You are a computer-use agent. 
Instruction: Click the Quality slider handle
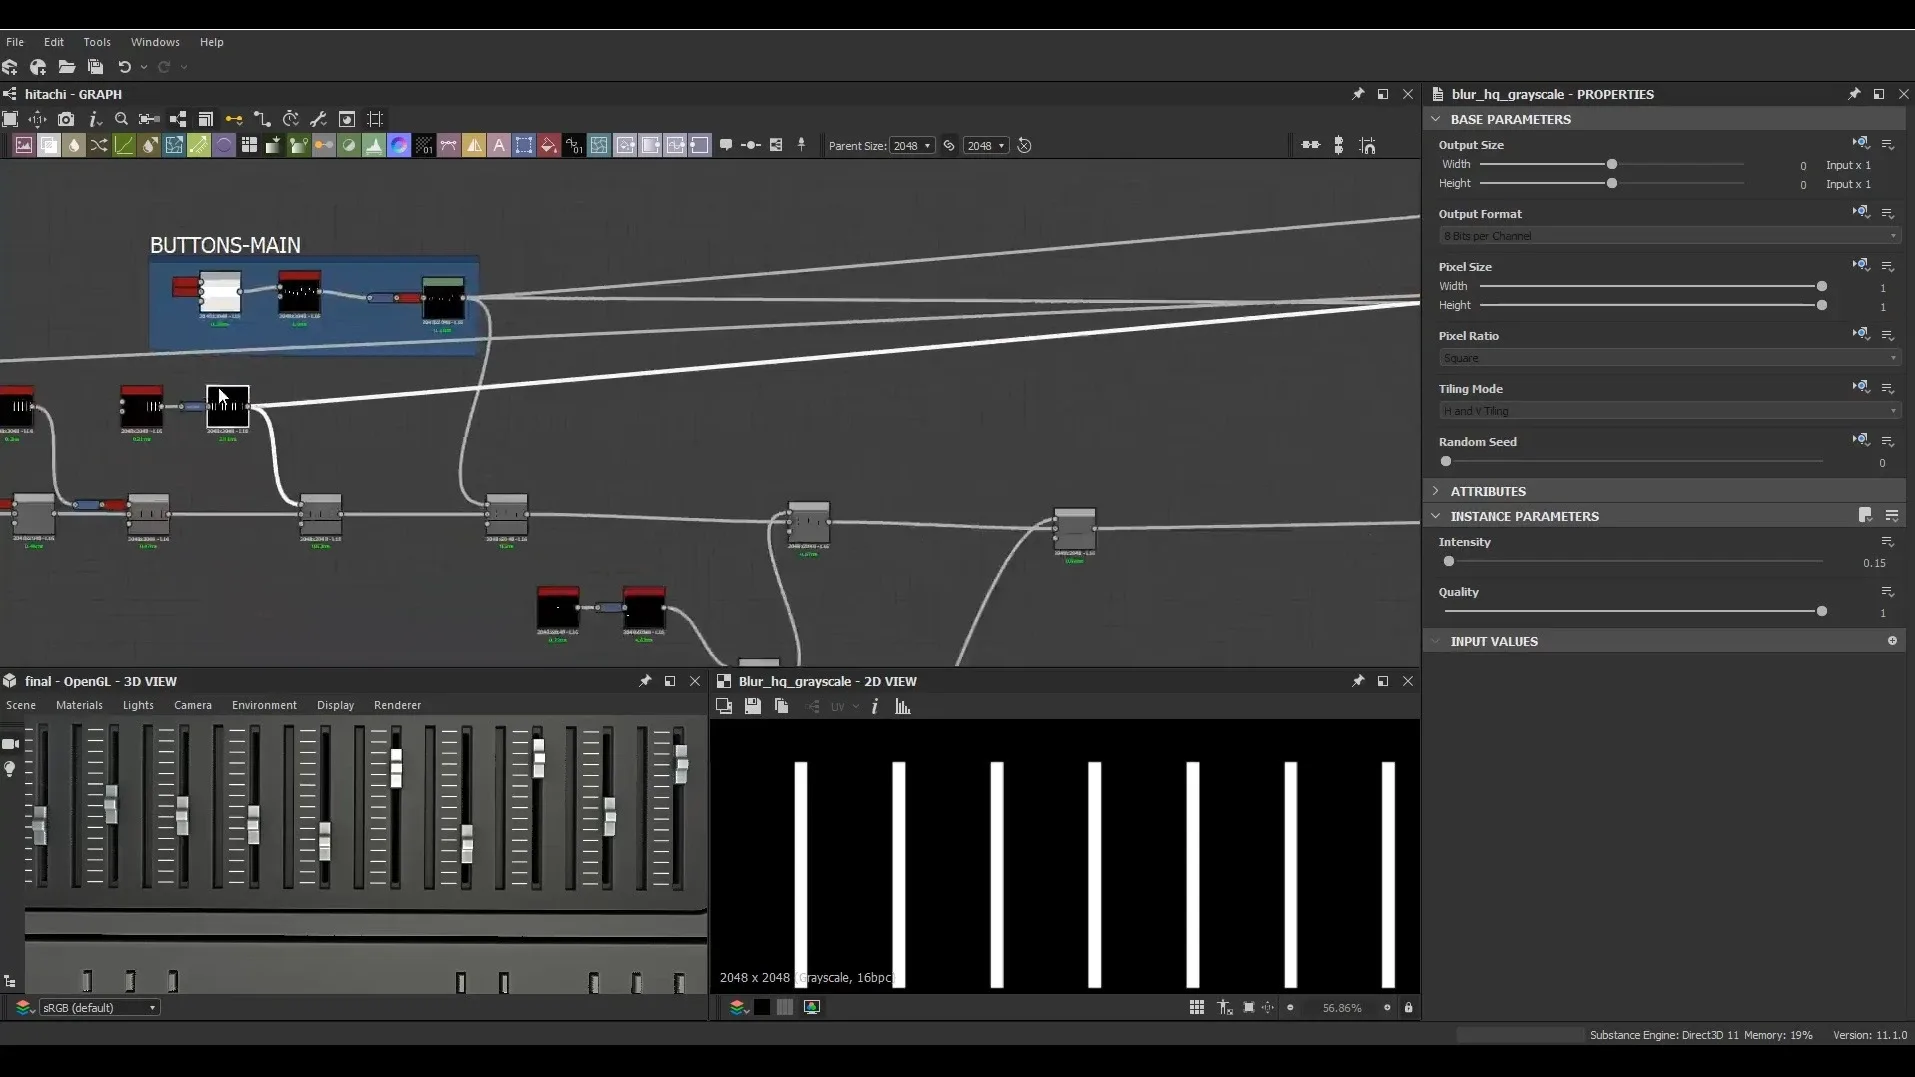[1822, 611]
